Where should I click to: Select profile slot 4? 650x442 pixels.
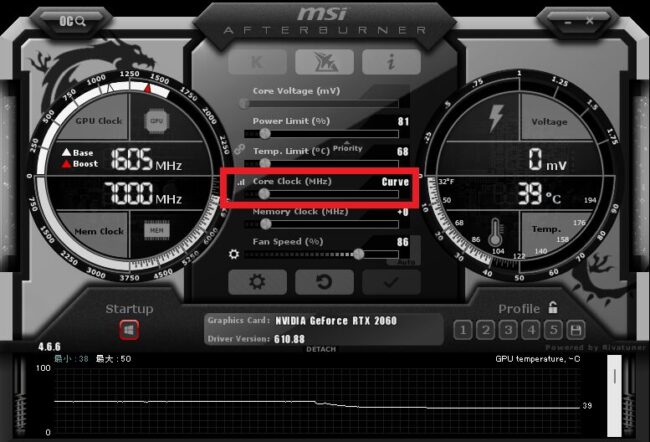tap(531, 330)
